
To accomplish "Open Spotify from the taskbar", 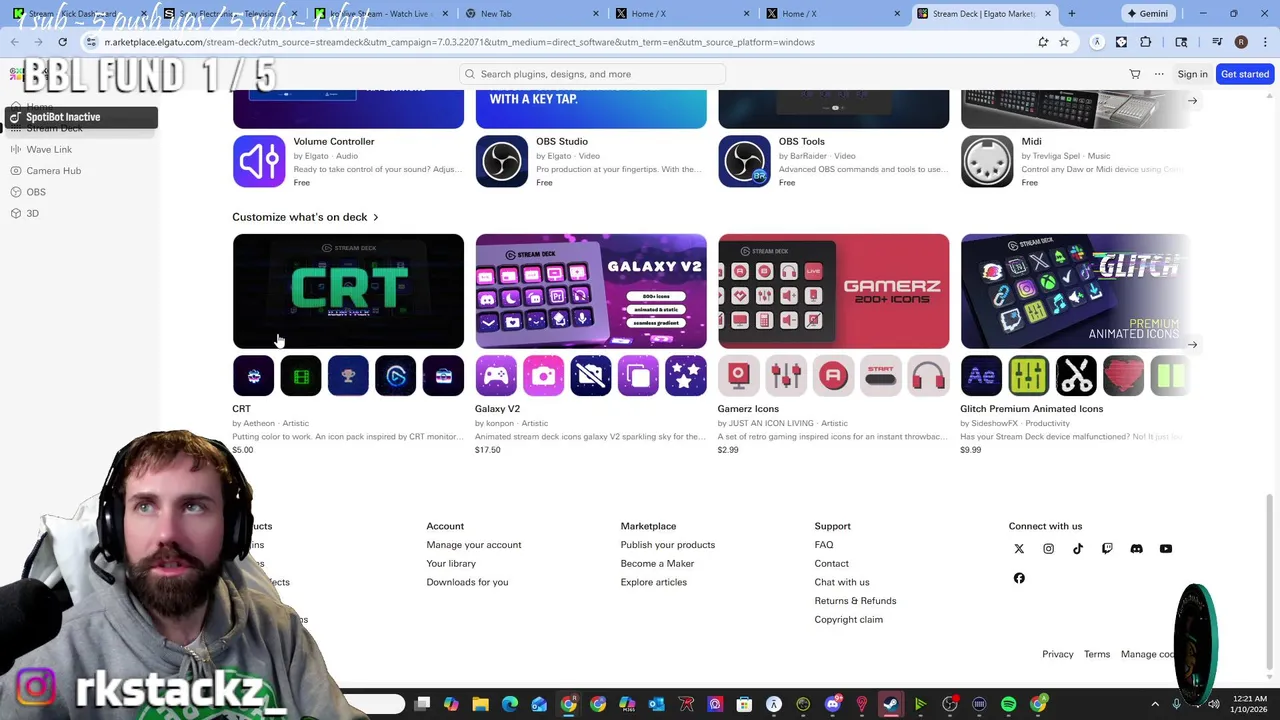I will coord(1008,705).
